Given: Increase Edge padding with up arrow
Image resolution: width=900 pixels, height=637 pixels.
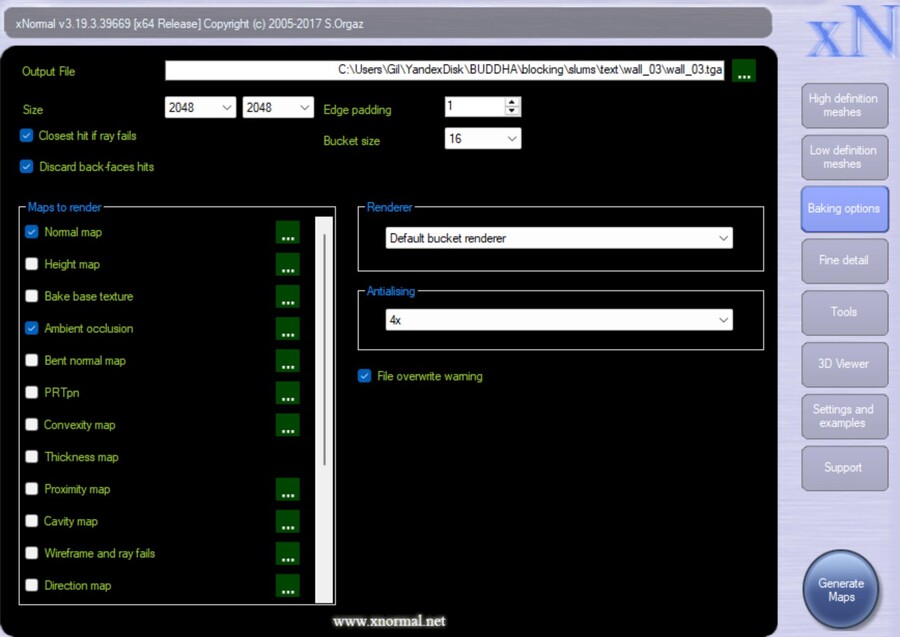Looking at the screenshot, I should pyautogui.click(x=511, y=102).
